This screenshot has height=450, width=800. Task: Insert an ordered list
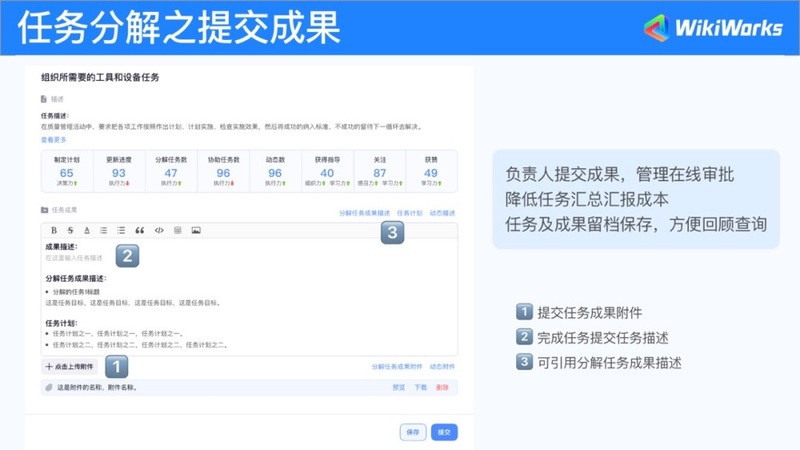[103, 230]
